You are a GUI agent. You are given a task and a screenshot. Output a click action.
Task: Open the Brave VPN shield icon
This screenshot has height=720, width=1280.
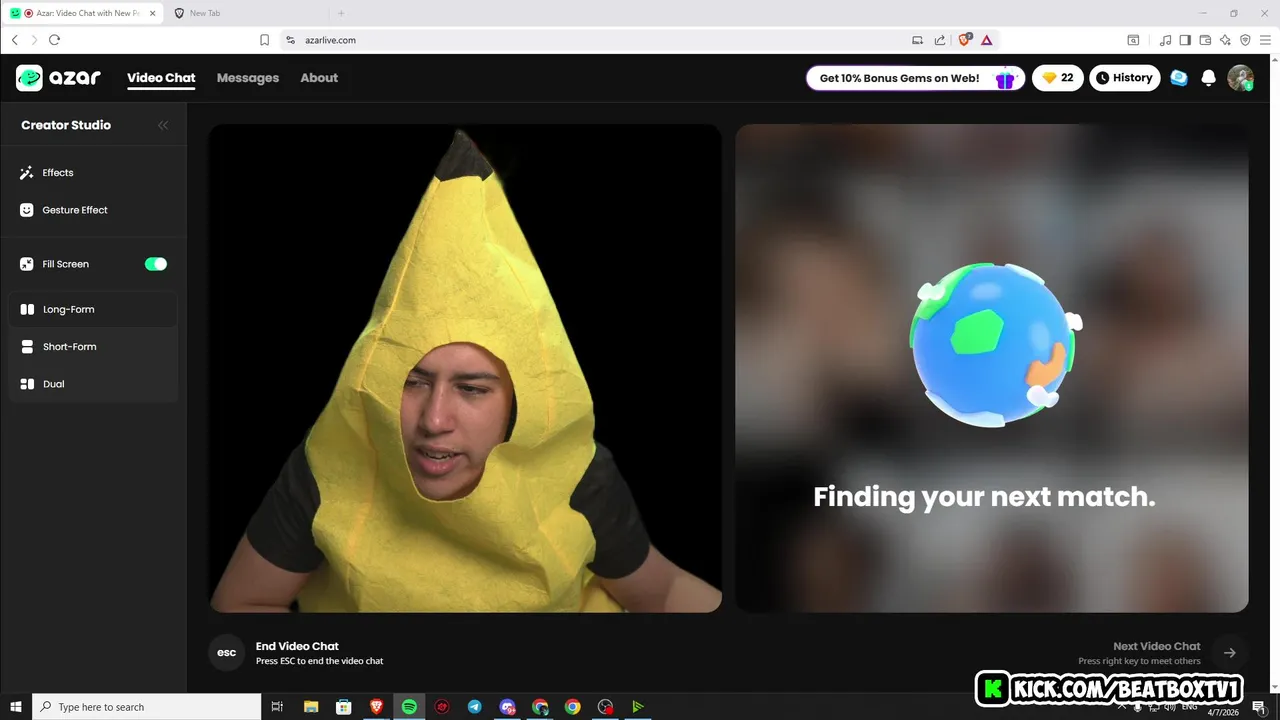click(1245, 40)
